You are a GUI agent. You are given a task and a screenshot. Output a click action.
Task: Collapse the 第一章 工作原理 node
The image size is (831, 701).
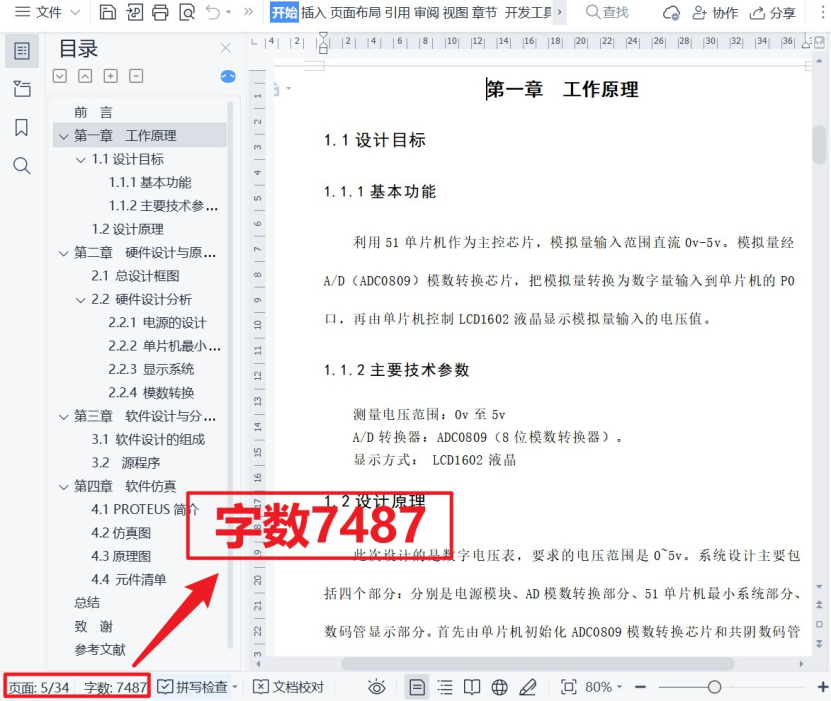(x=64, y=137)
